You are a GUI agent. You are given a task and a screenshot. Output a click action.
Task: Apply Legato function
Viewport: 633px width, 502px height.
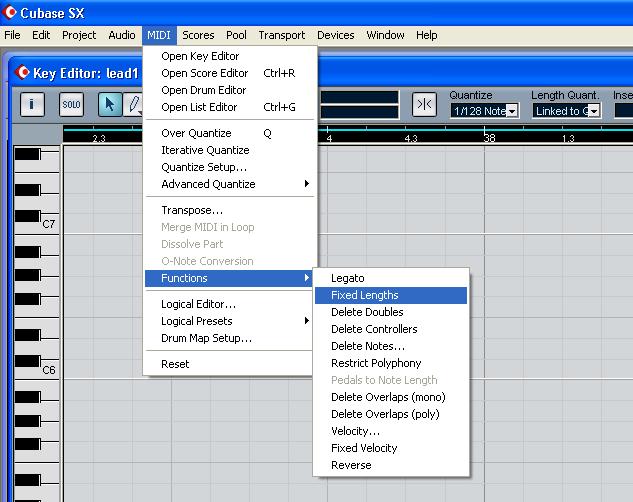point(391,278)
